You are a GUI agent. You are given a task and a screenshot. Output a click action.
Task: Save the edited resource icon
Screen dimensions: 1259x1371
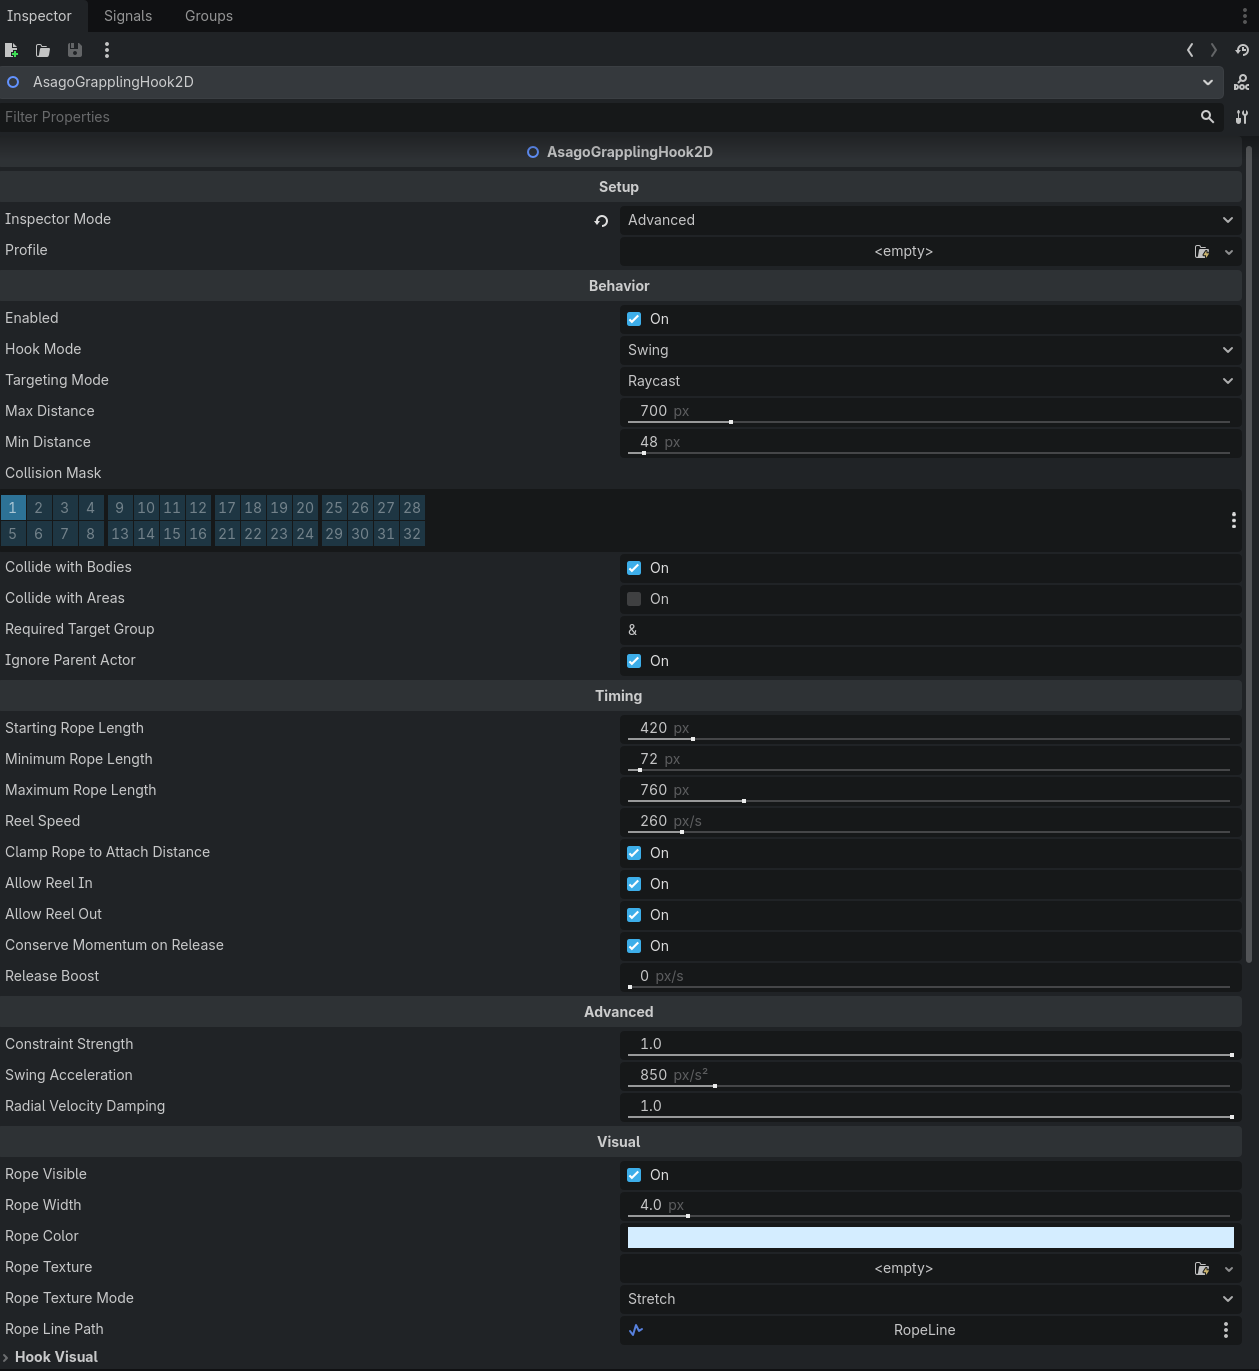tap(75, 50)
